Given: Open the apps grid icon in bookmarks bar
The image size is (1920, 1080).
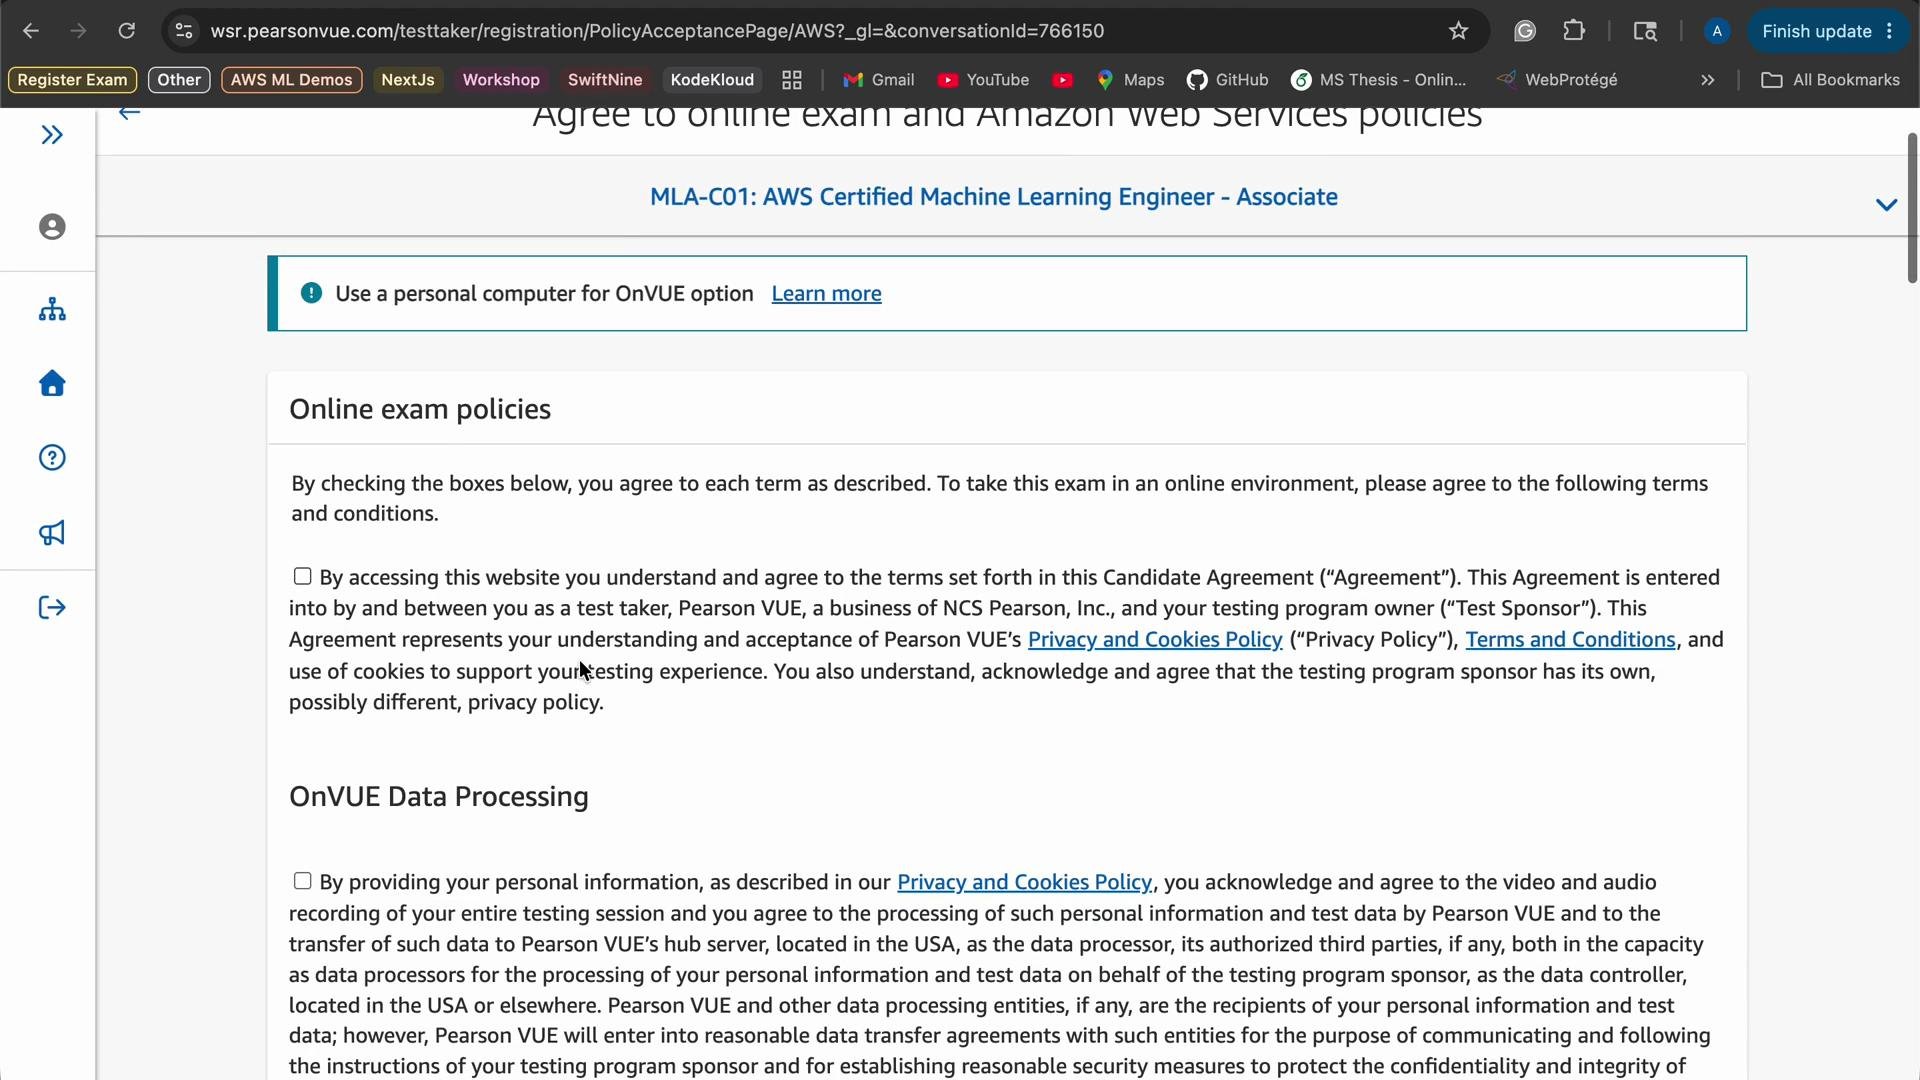Looking at the screenshot, I should coord(792,80).
